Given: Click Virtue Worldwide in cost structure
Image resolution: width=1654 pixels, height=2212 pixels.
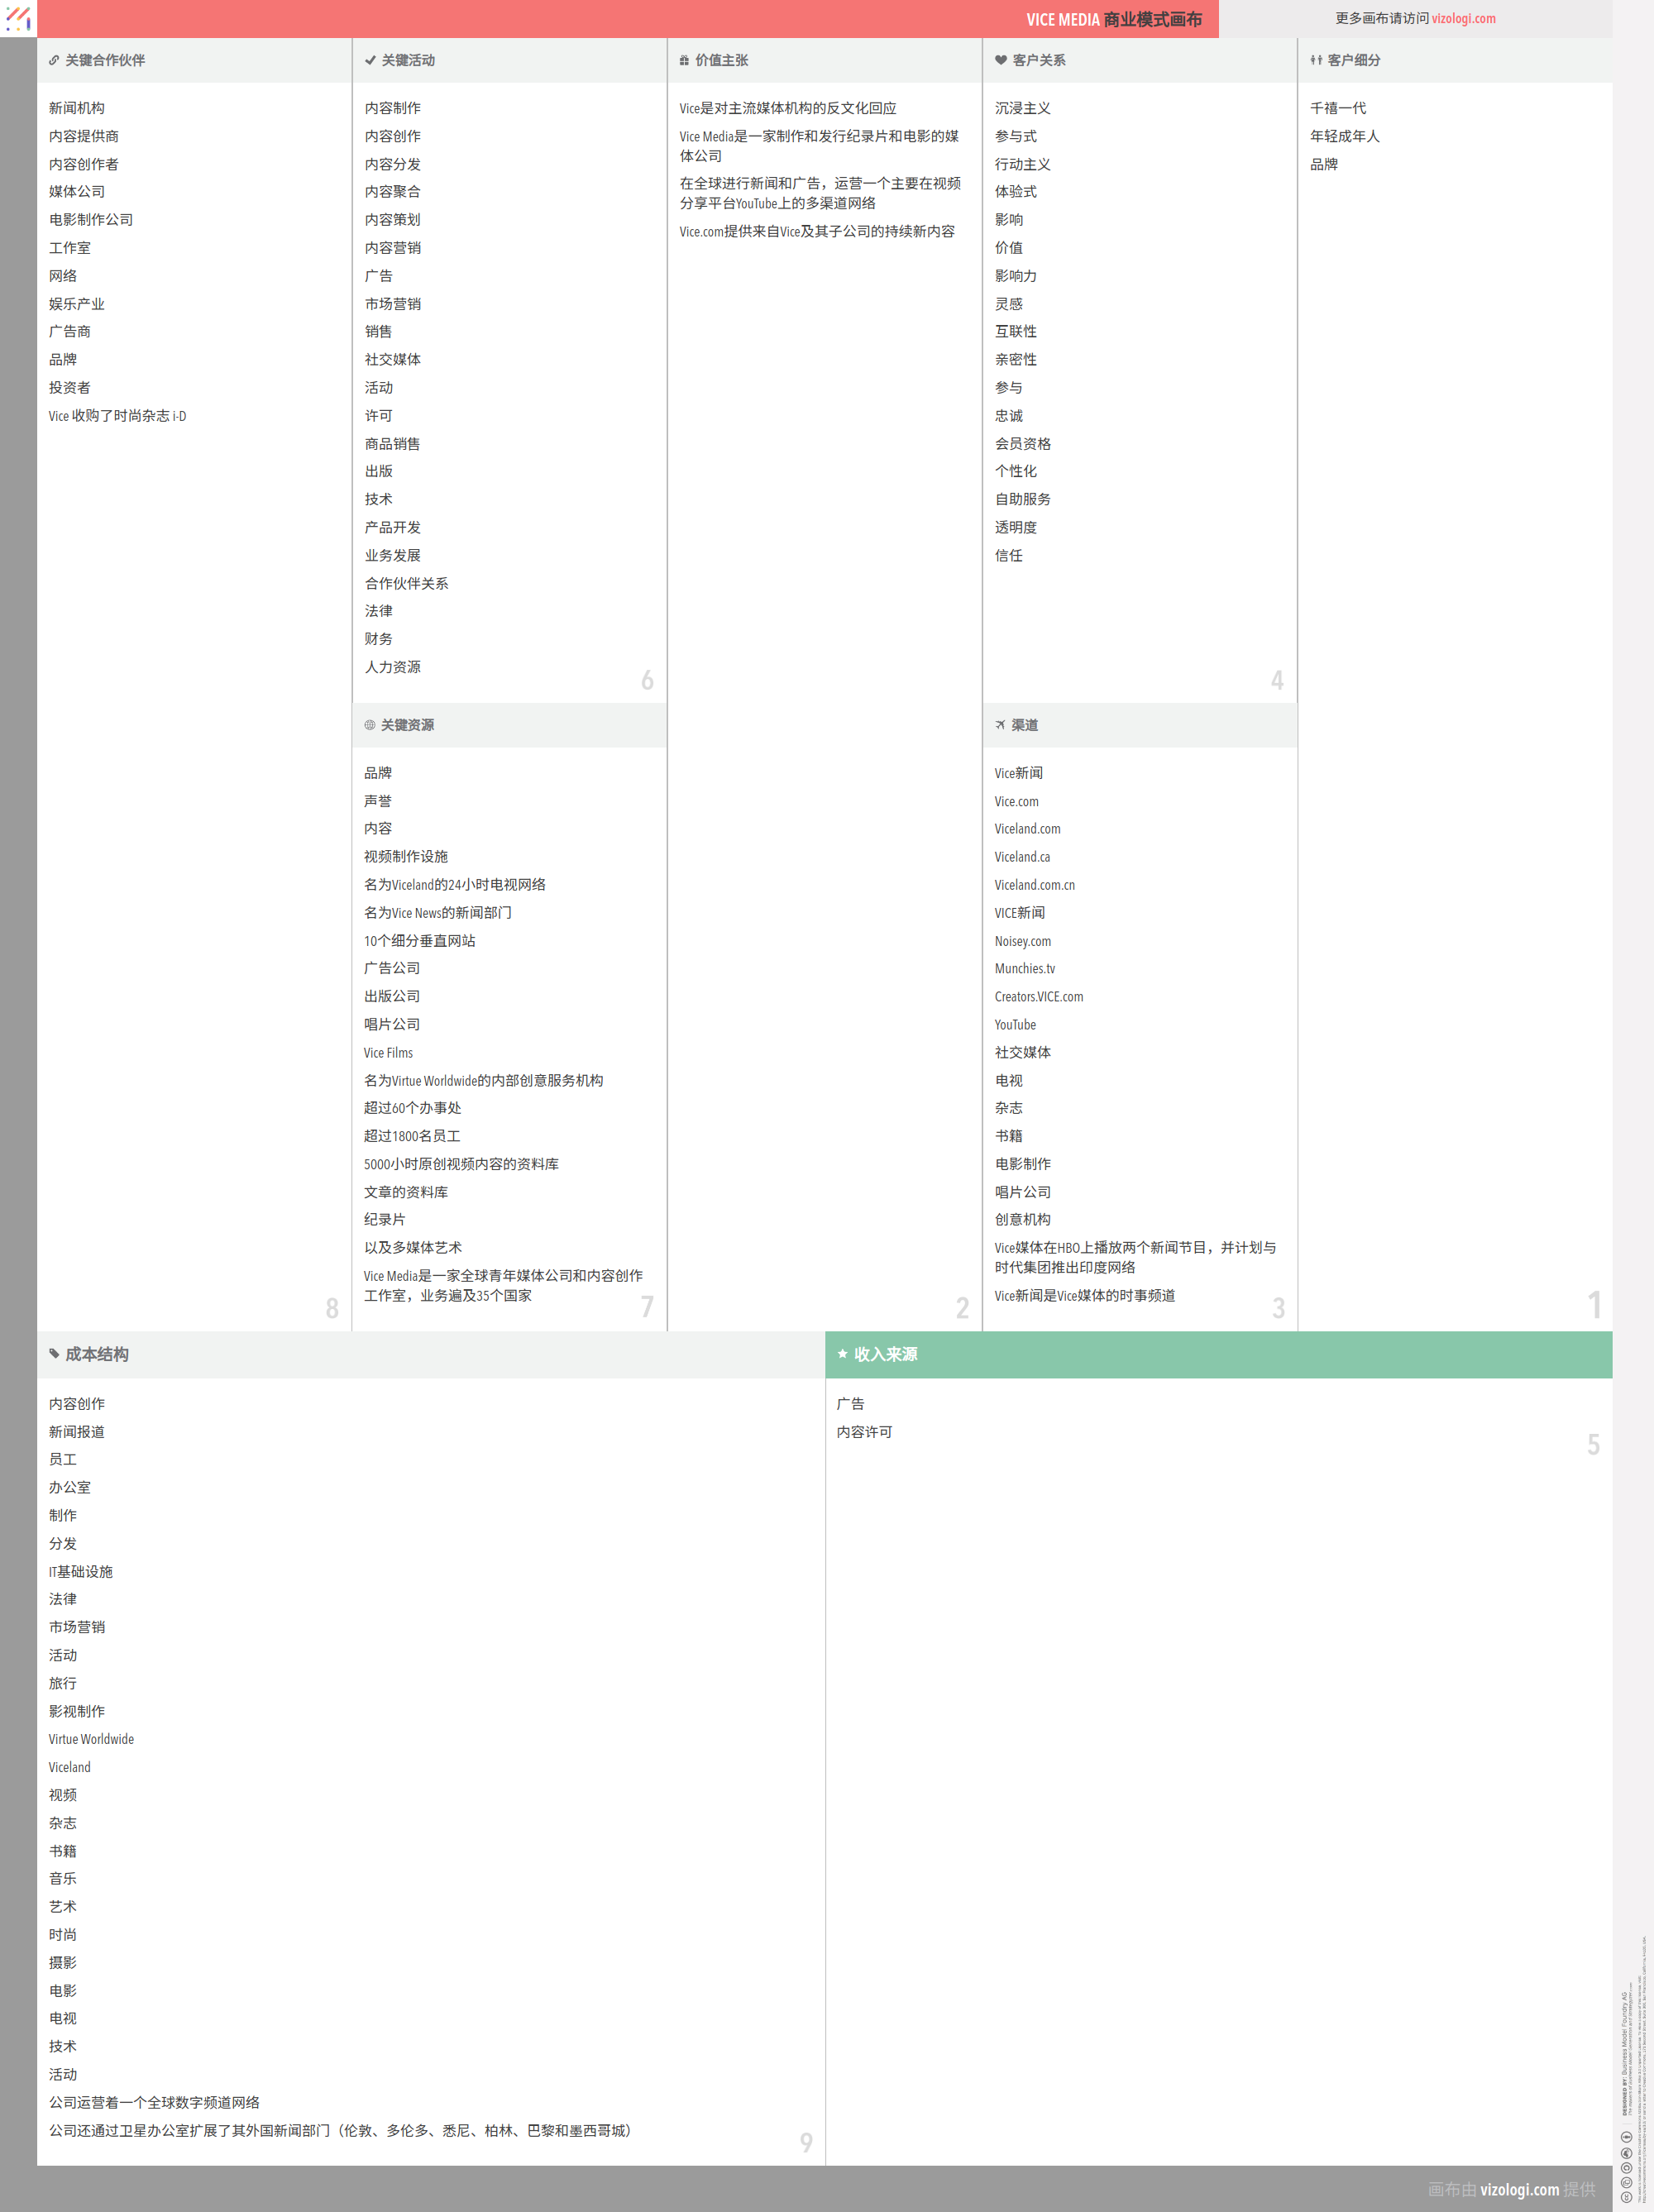Looking at the screenshot, I should [x=91, y=1739].
